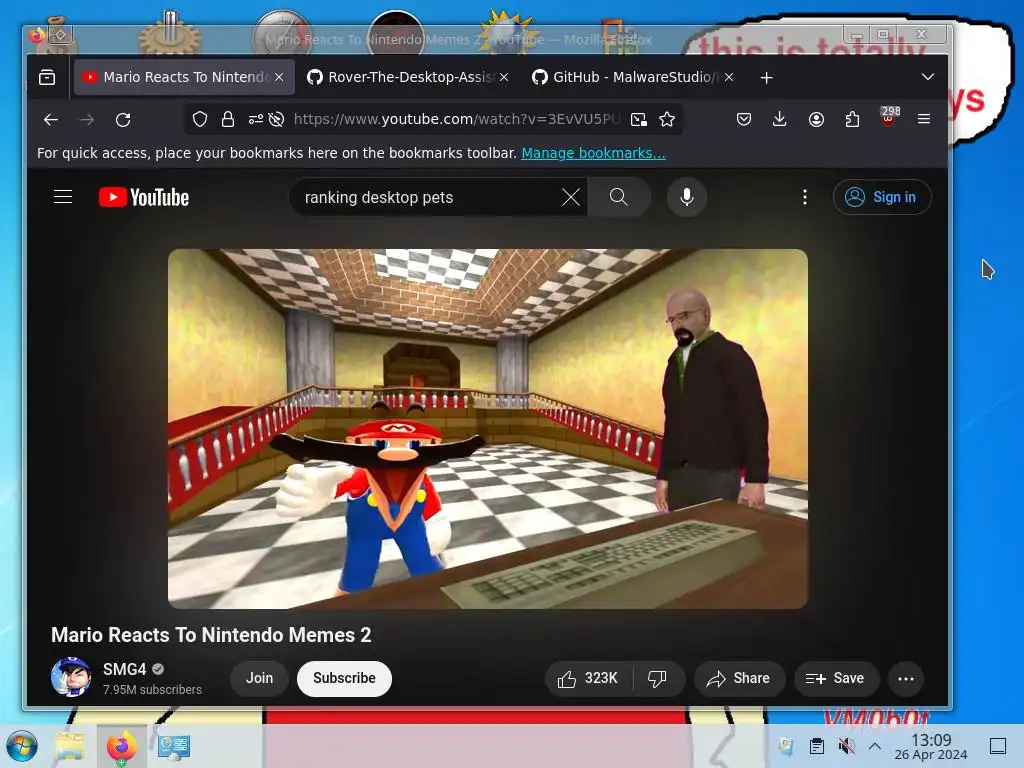Click Firefox taskbar icon
This screenshot has height=768, width=1024.
pyautogui.click(x=121, y=746)
